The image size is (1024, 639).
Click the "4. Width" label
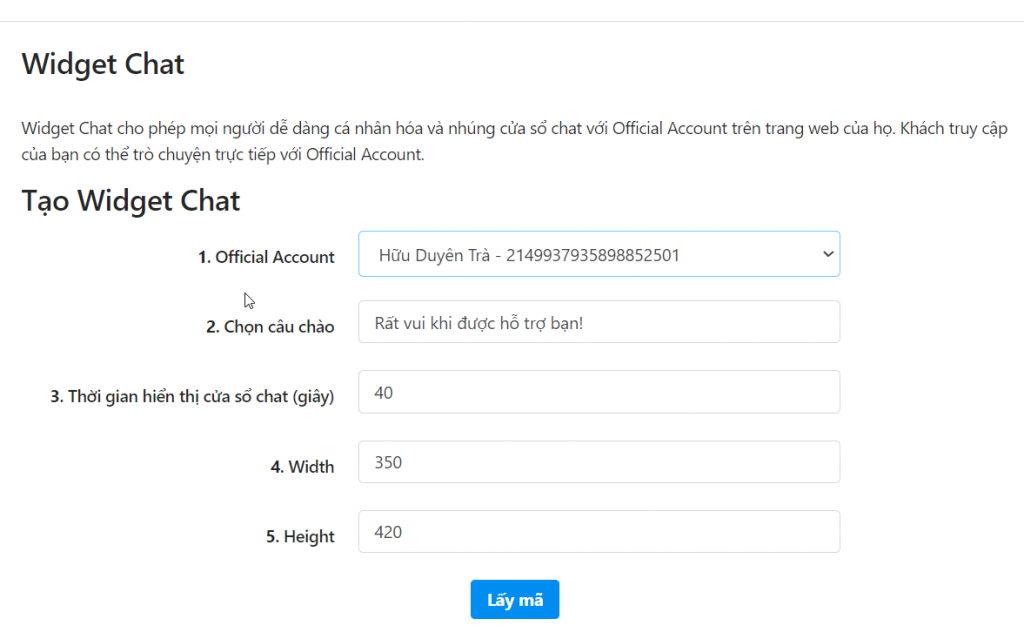(302, 467)
